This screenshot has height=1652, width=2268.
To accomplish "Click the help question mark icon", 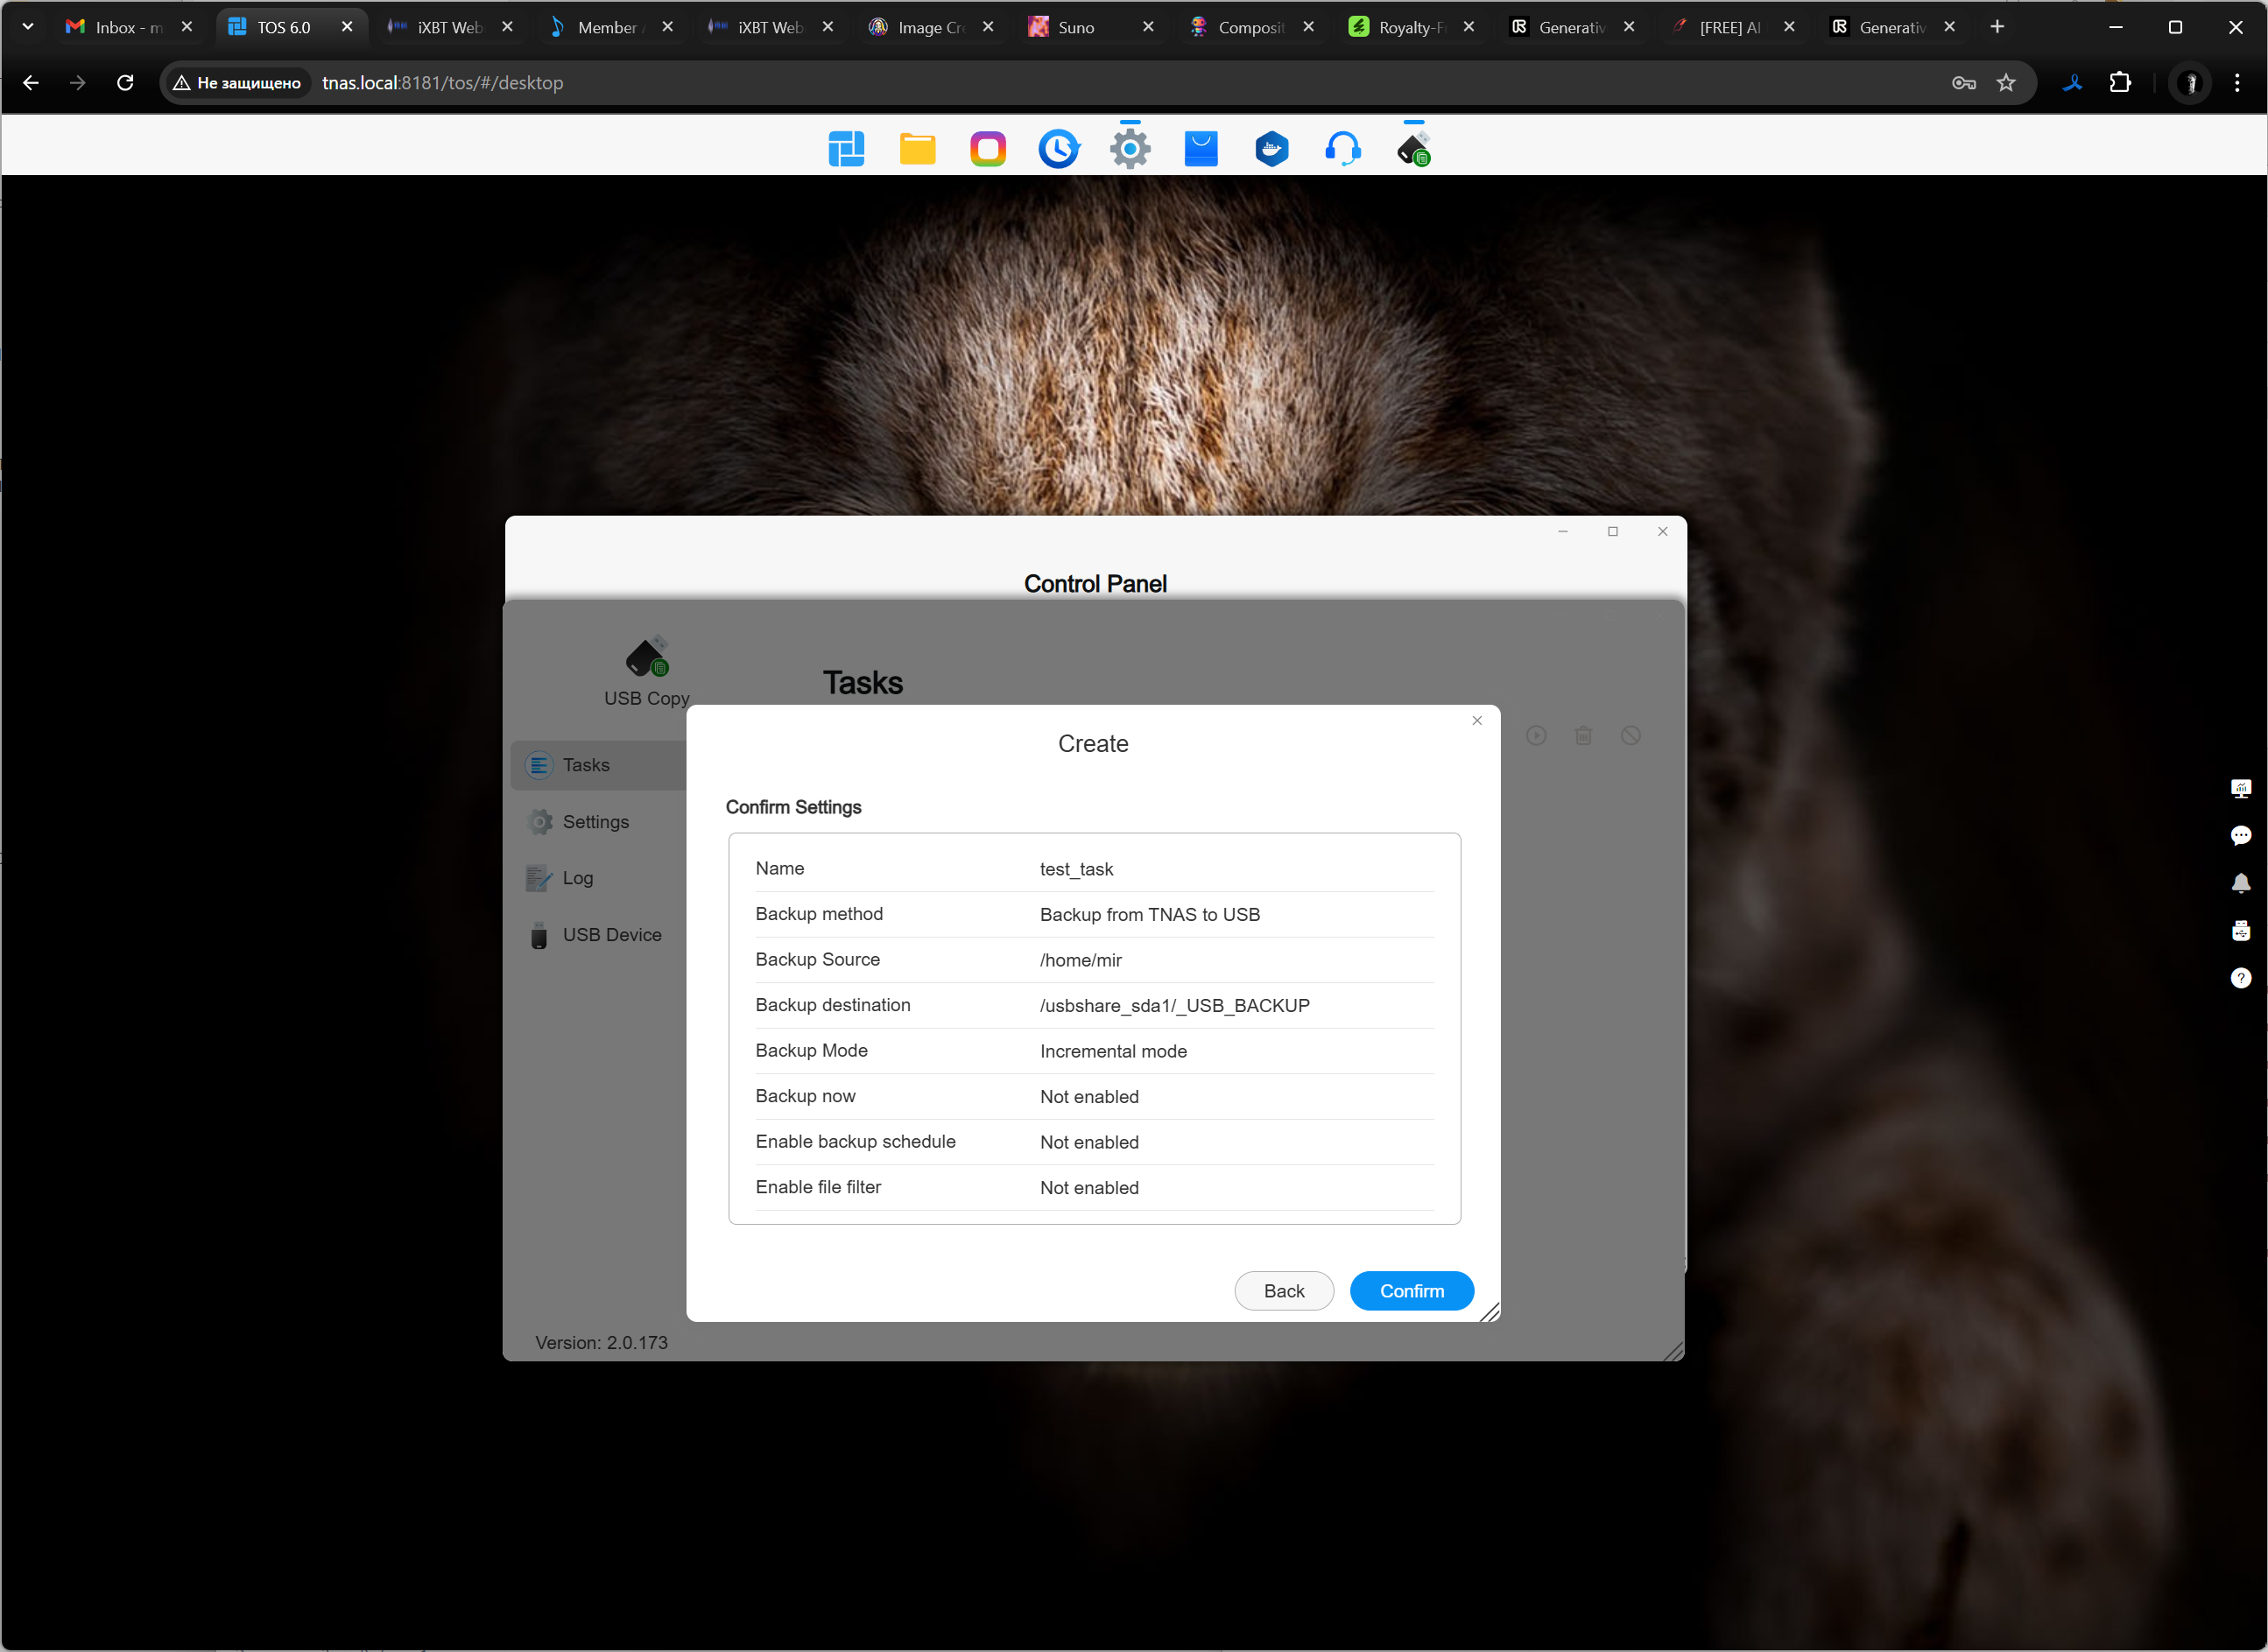I will click(x=2240, y=978).
